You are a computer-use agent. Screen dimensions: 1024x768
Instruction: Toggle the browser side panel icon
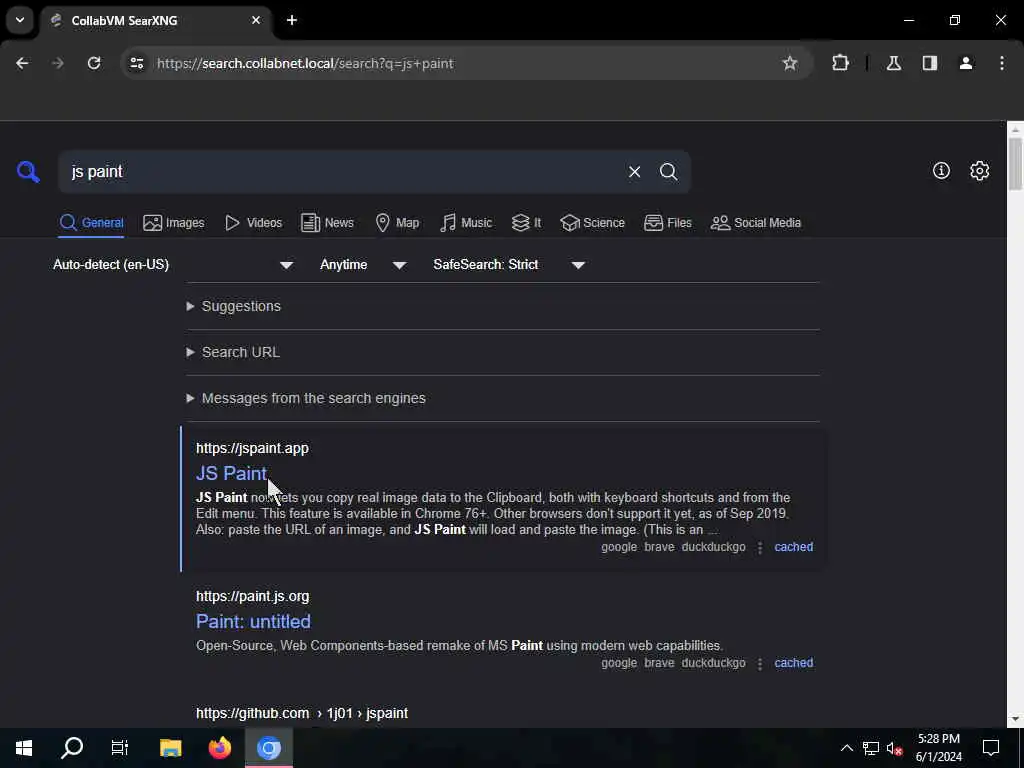pos(930,63)
